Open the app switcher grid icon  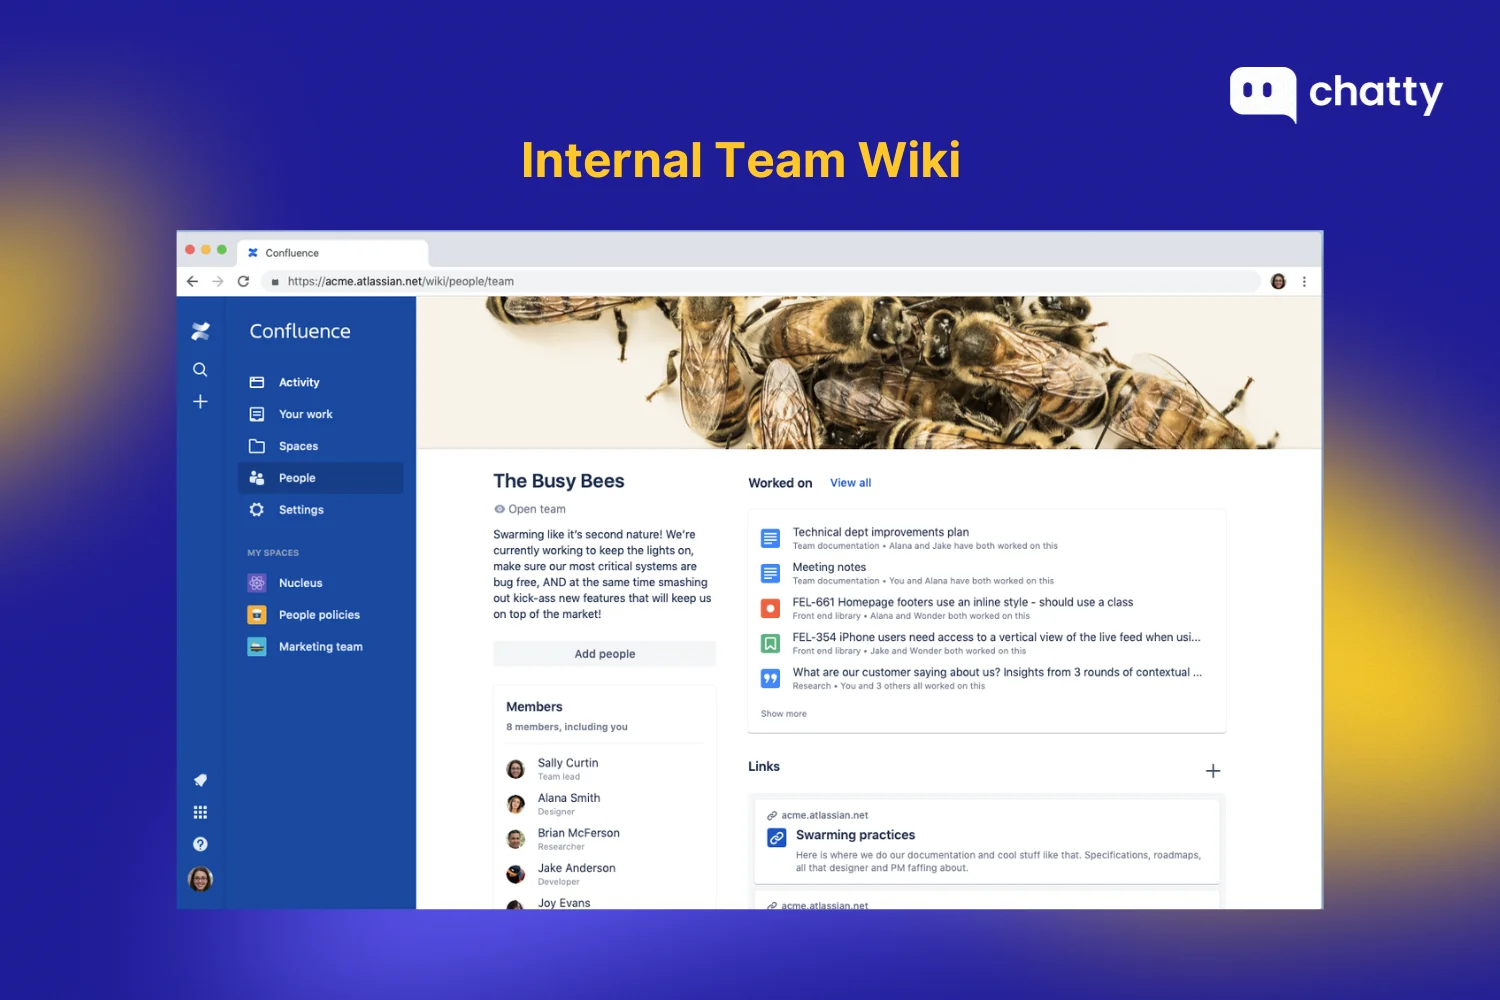click(x=200, y=812)
